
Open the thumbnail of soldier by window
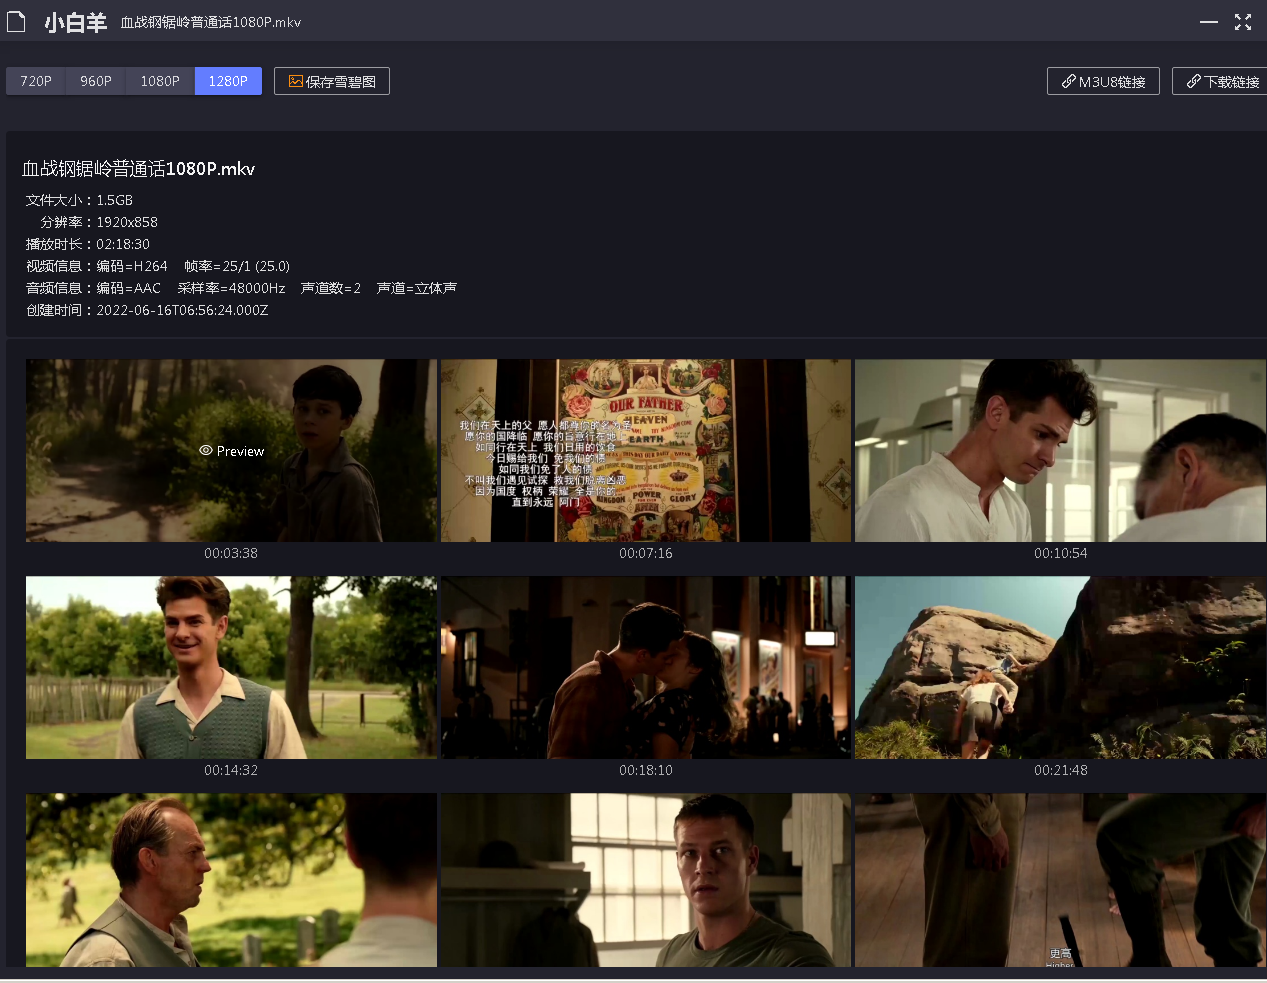(x=646, y=880)
